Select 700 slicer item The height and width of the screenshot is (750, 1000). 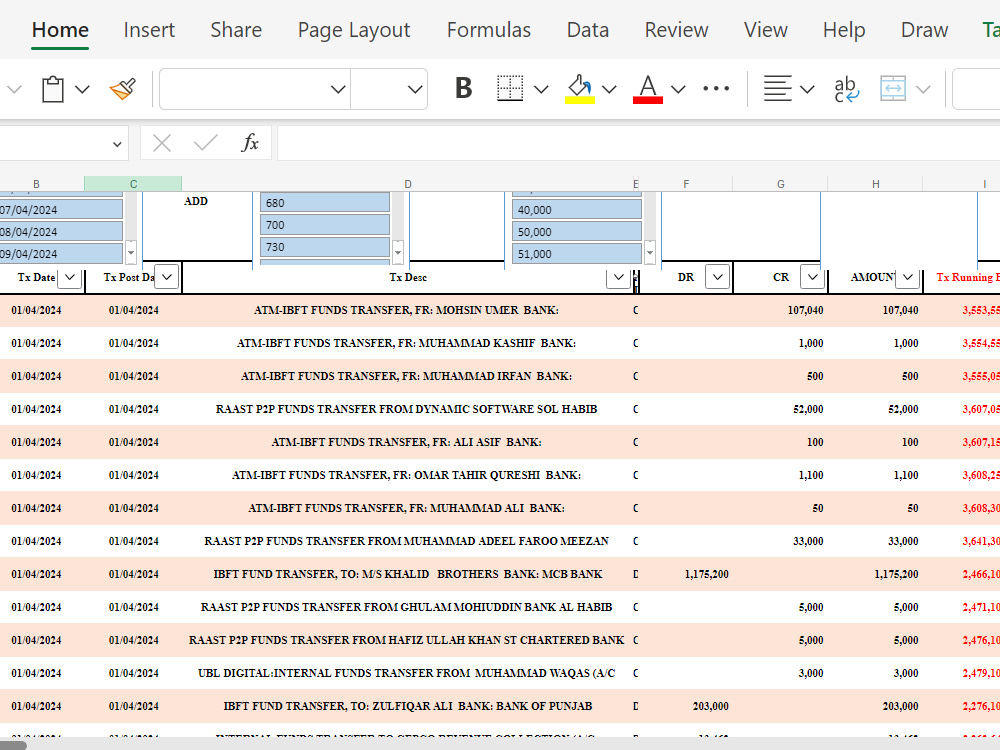tap(325, 224)
